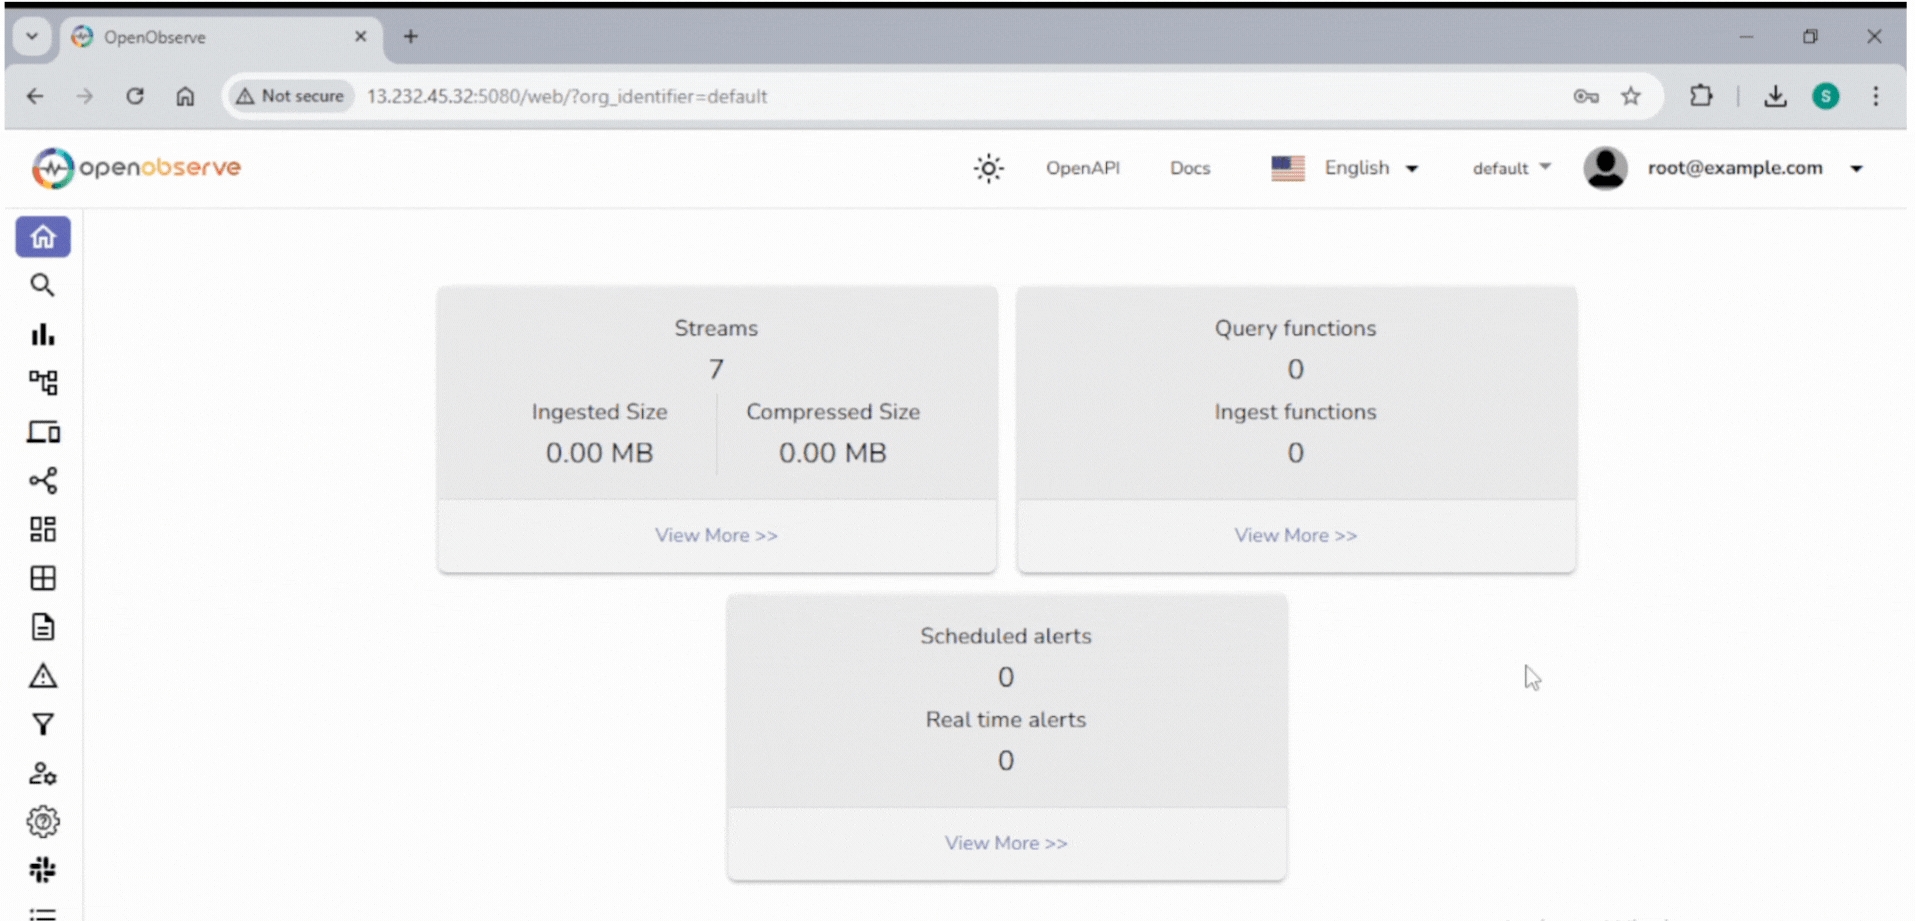
Task: Open the Docs menu item
Action: tap(1189, 168)
